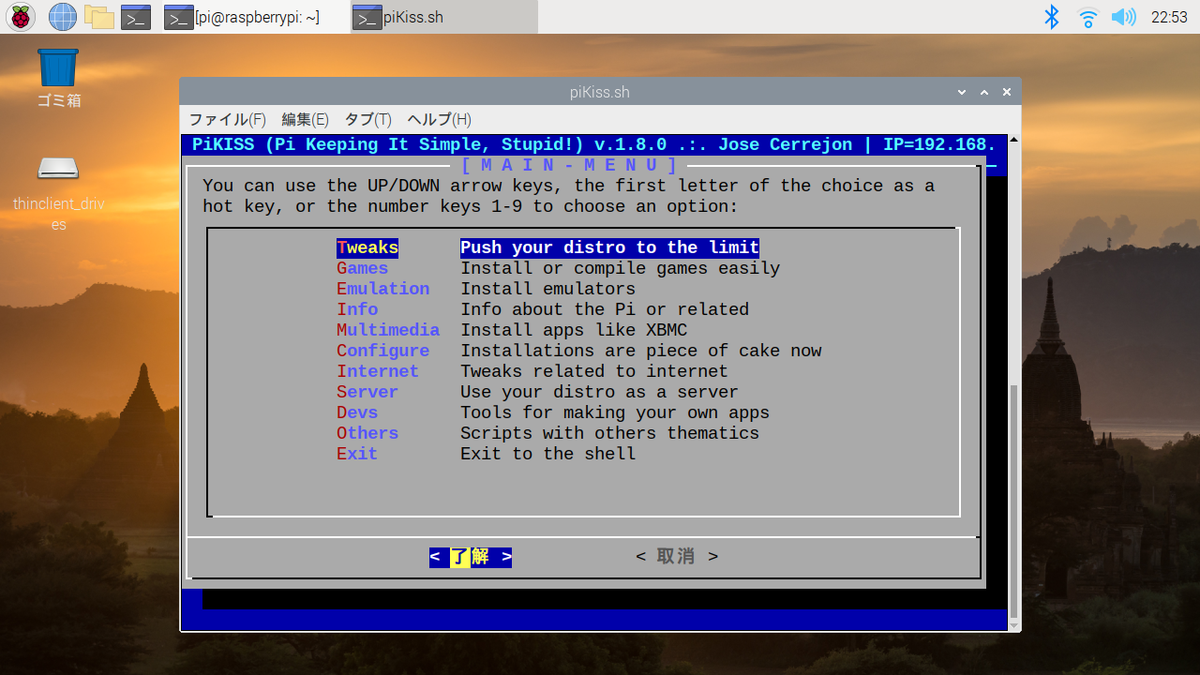Open the Raspberry Pi main menu

point(21,16)
